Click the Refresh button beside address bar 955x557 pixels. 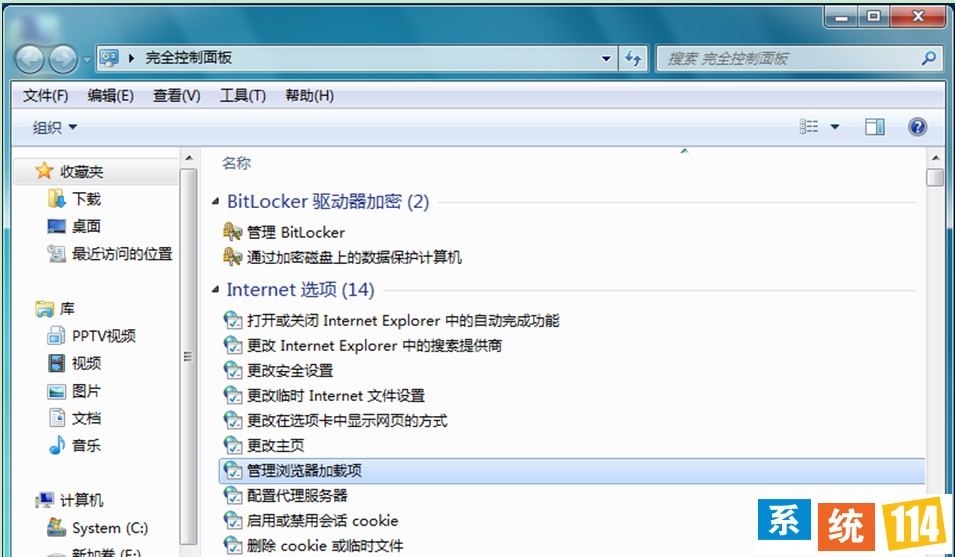tap(633, 59)
